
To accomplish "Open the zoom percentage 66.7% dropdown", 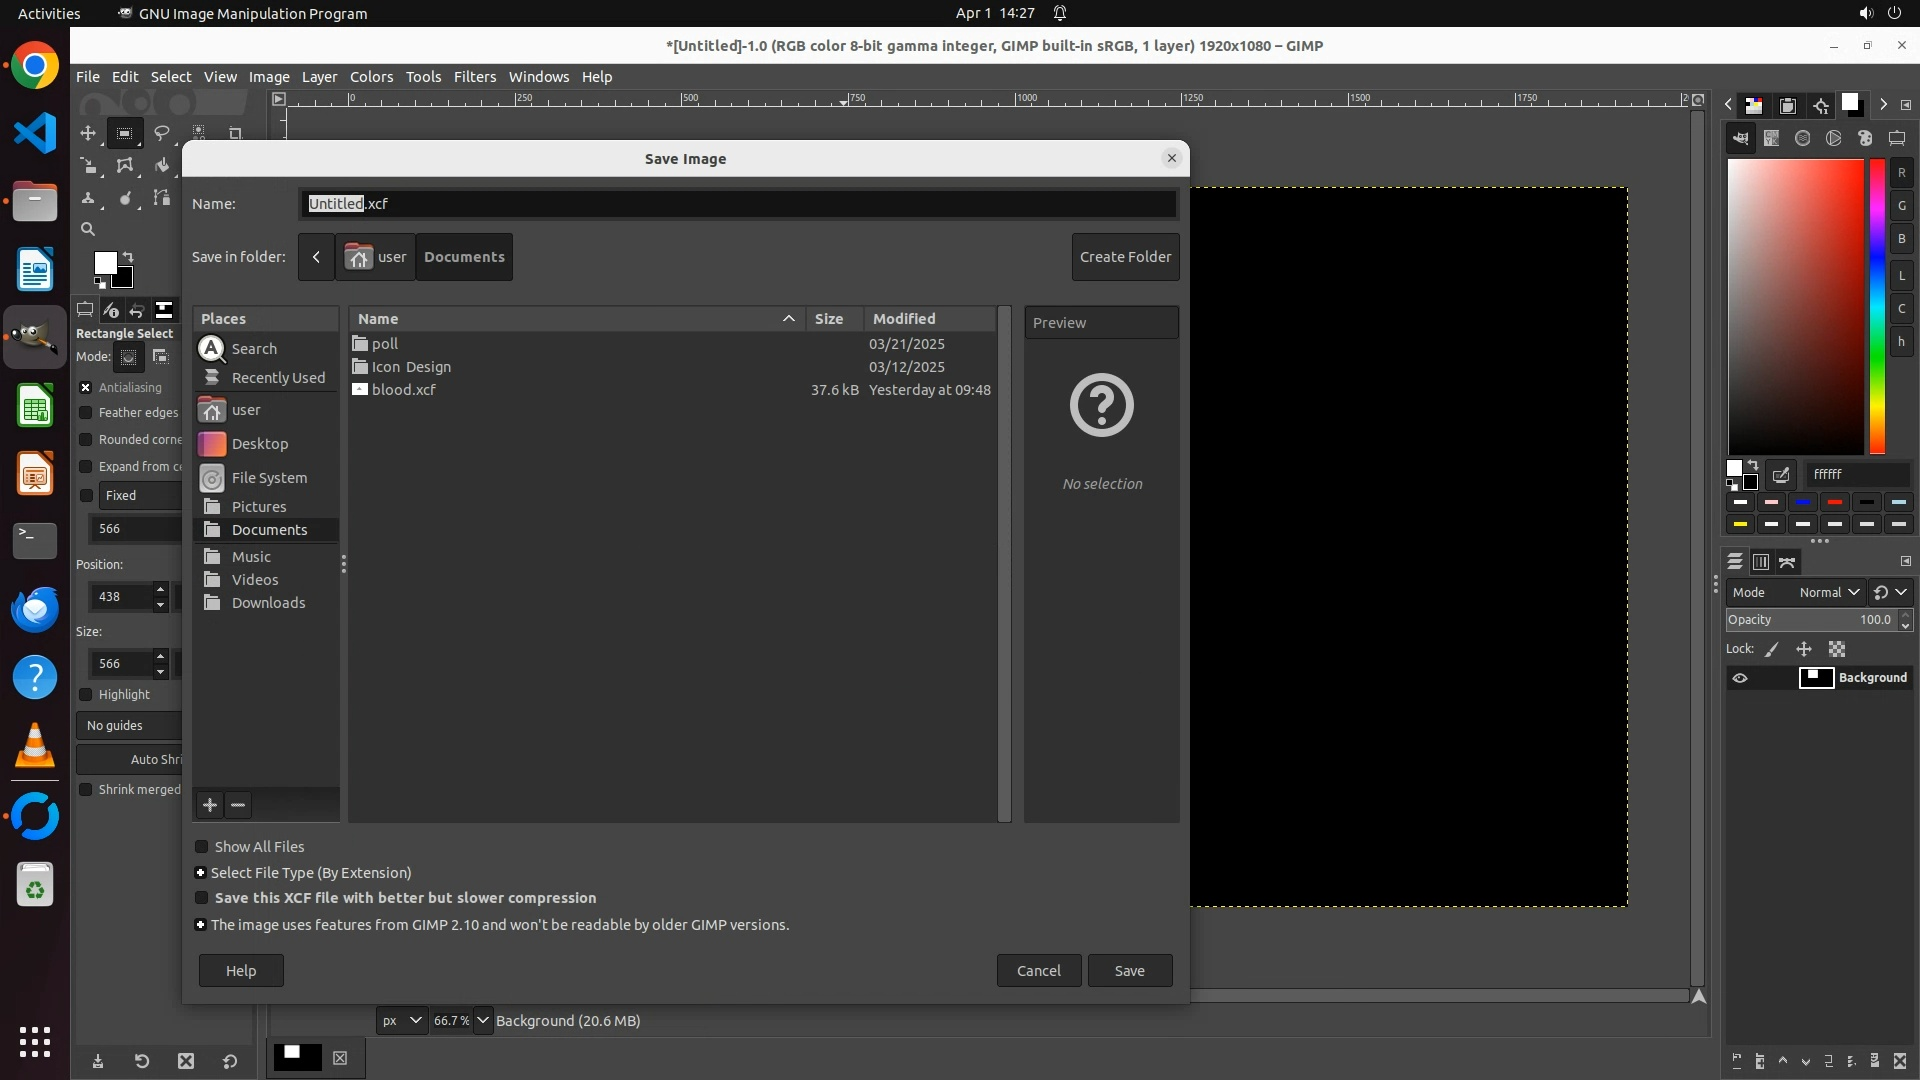I will [x=483, y=1020].
